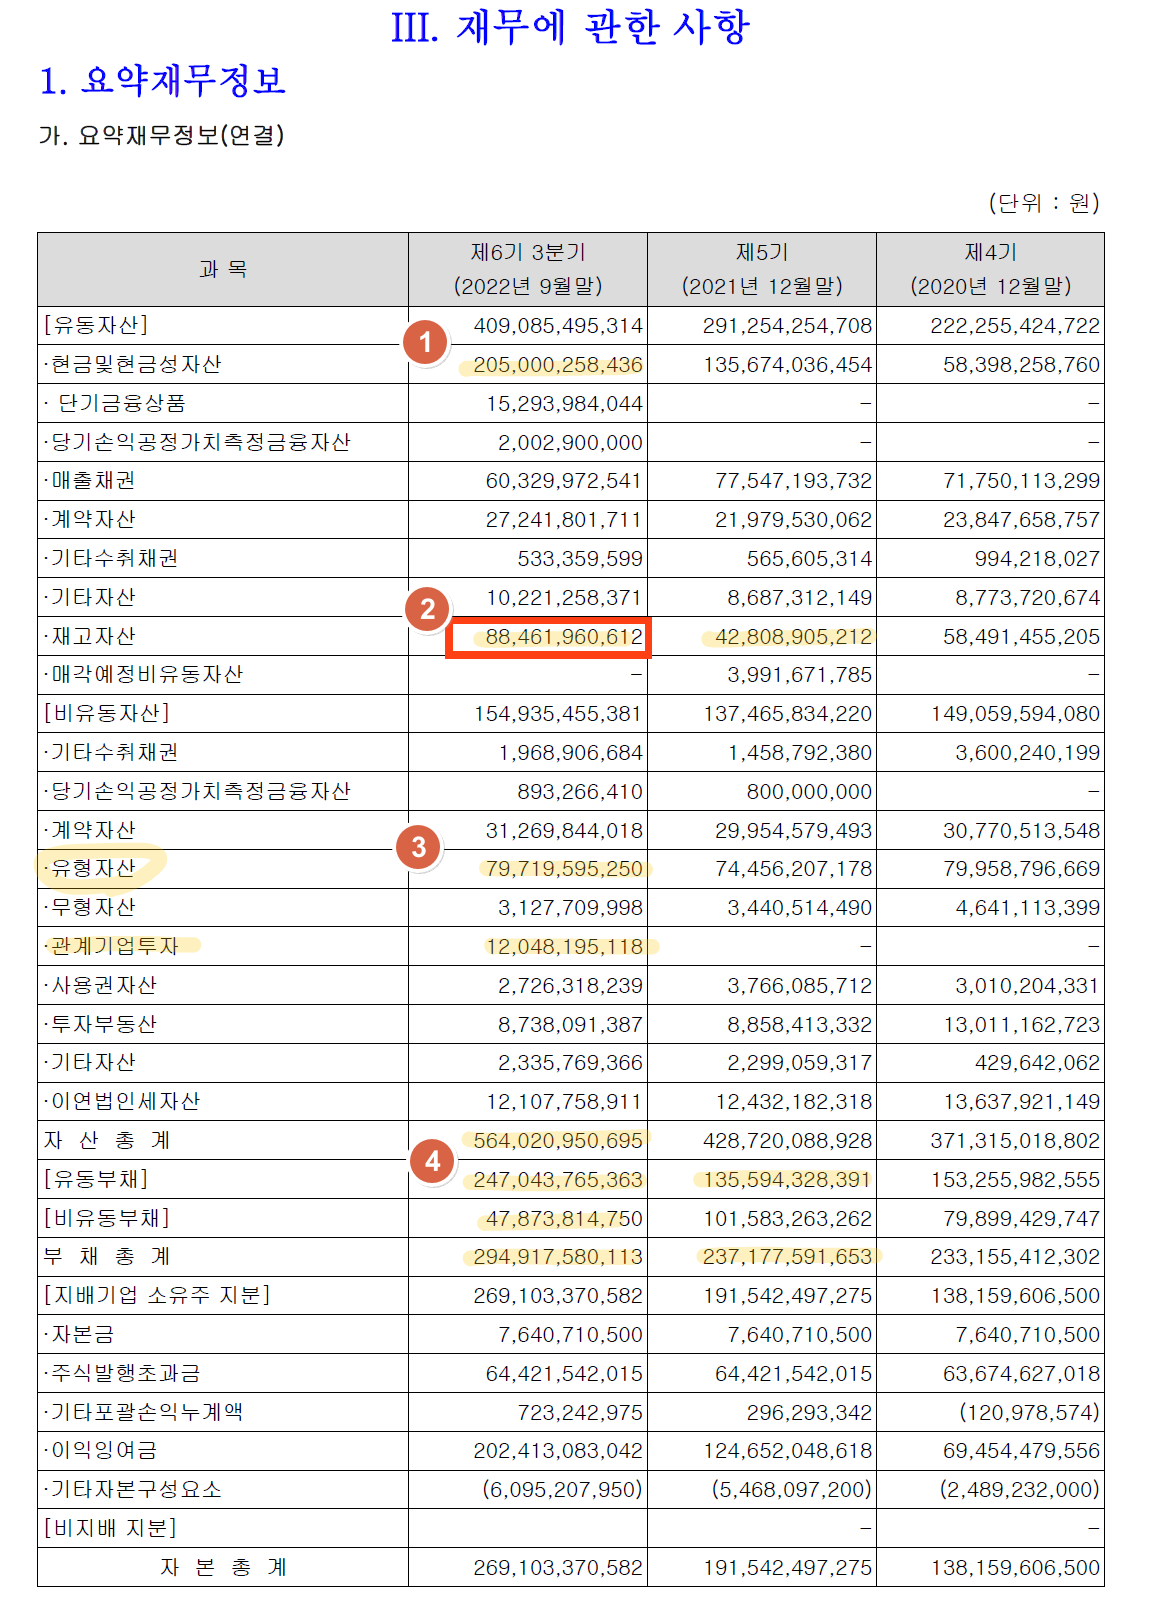The height and width of the screenshot is (1611, 1150).
Task: Click the highlighted value 79,719,595,250
Action: click(x=564, y=869)
